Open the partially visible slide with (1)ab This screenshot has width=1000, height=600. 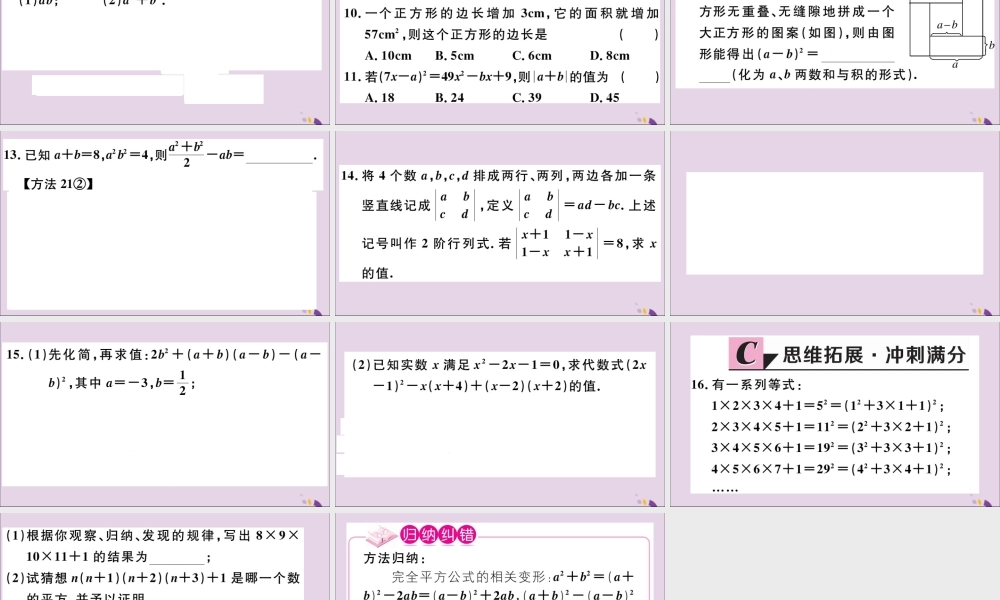click(165, 62)
